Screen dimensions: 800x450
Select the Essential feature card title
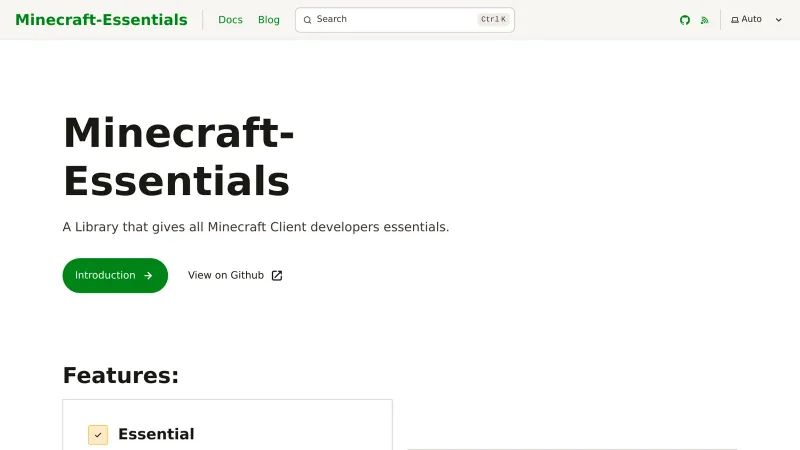click(156, 434)
